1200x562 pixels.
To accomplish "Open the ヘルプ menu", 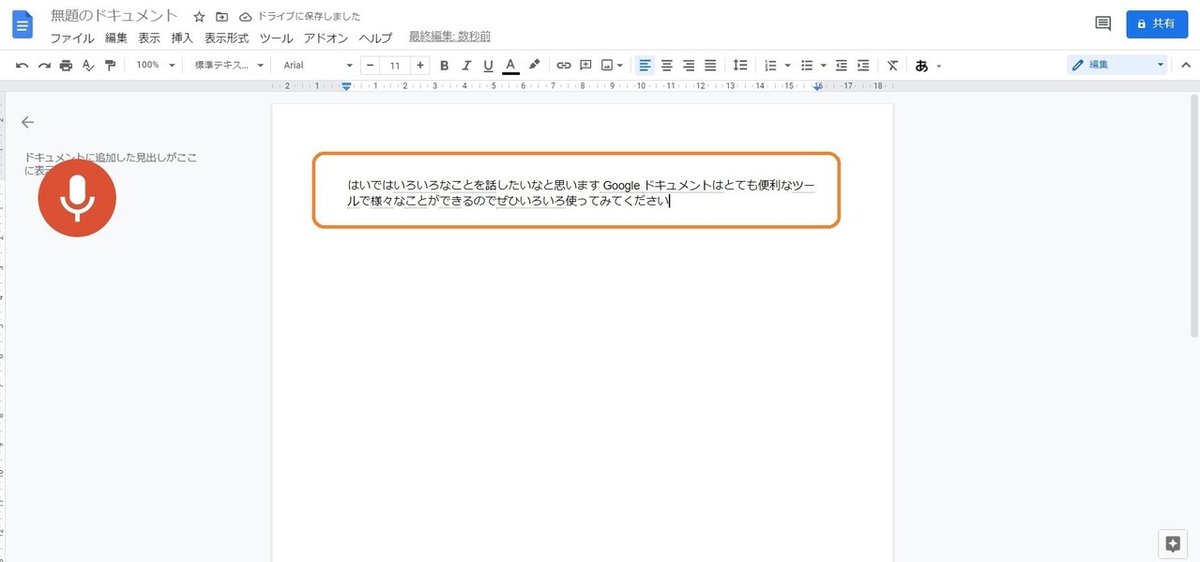I will click(375, 38).
